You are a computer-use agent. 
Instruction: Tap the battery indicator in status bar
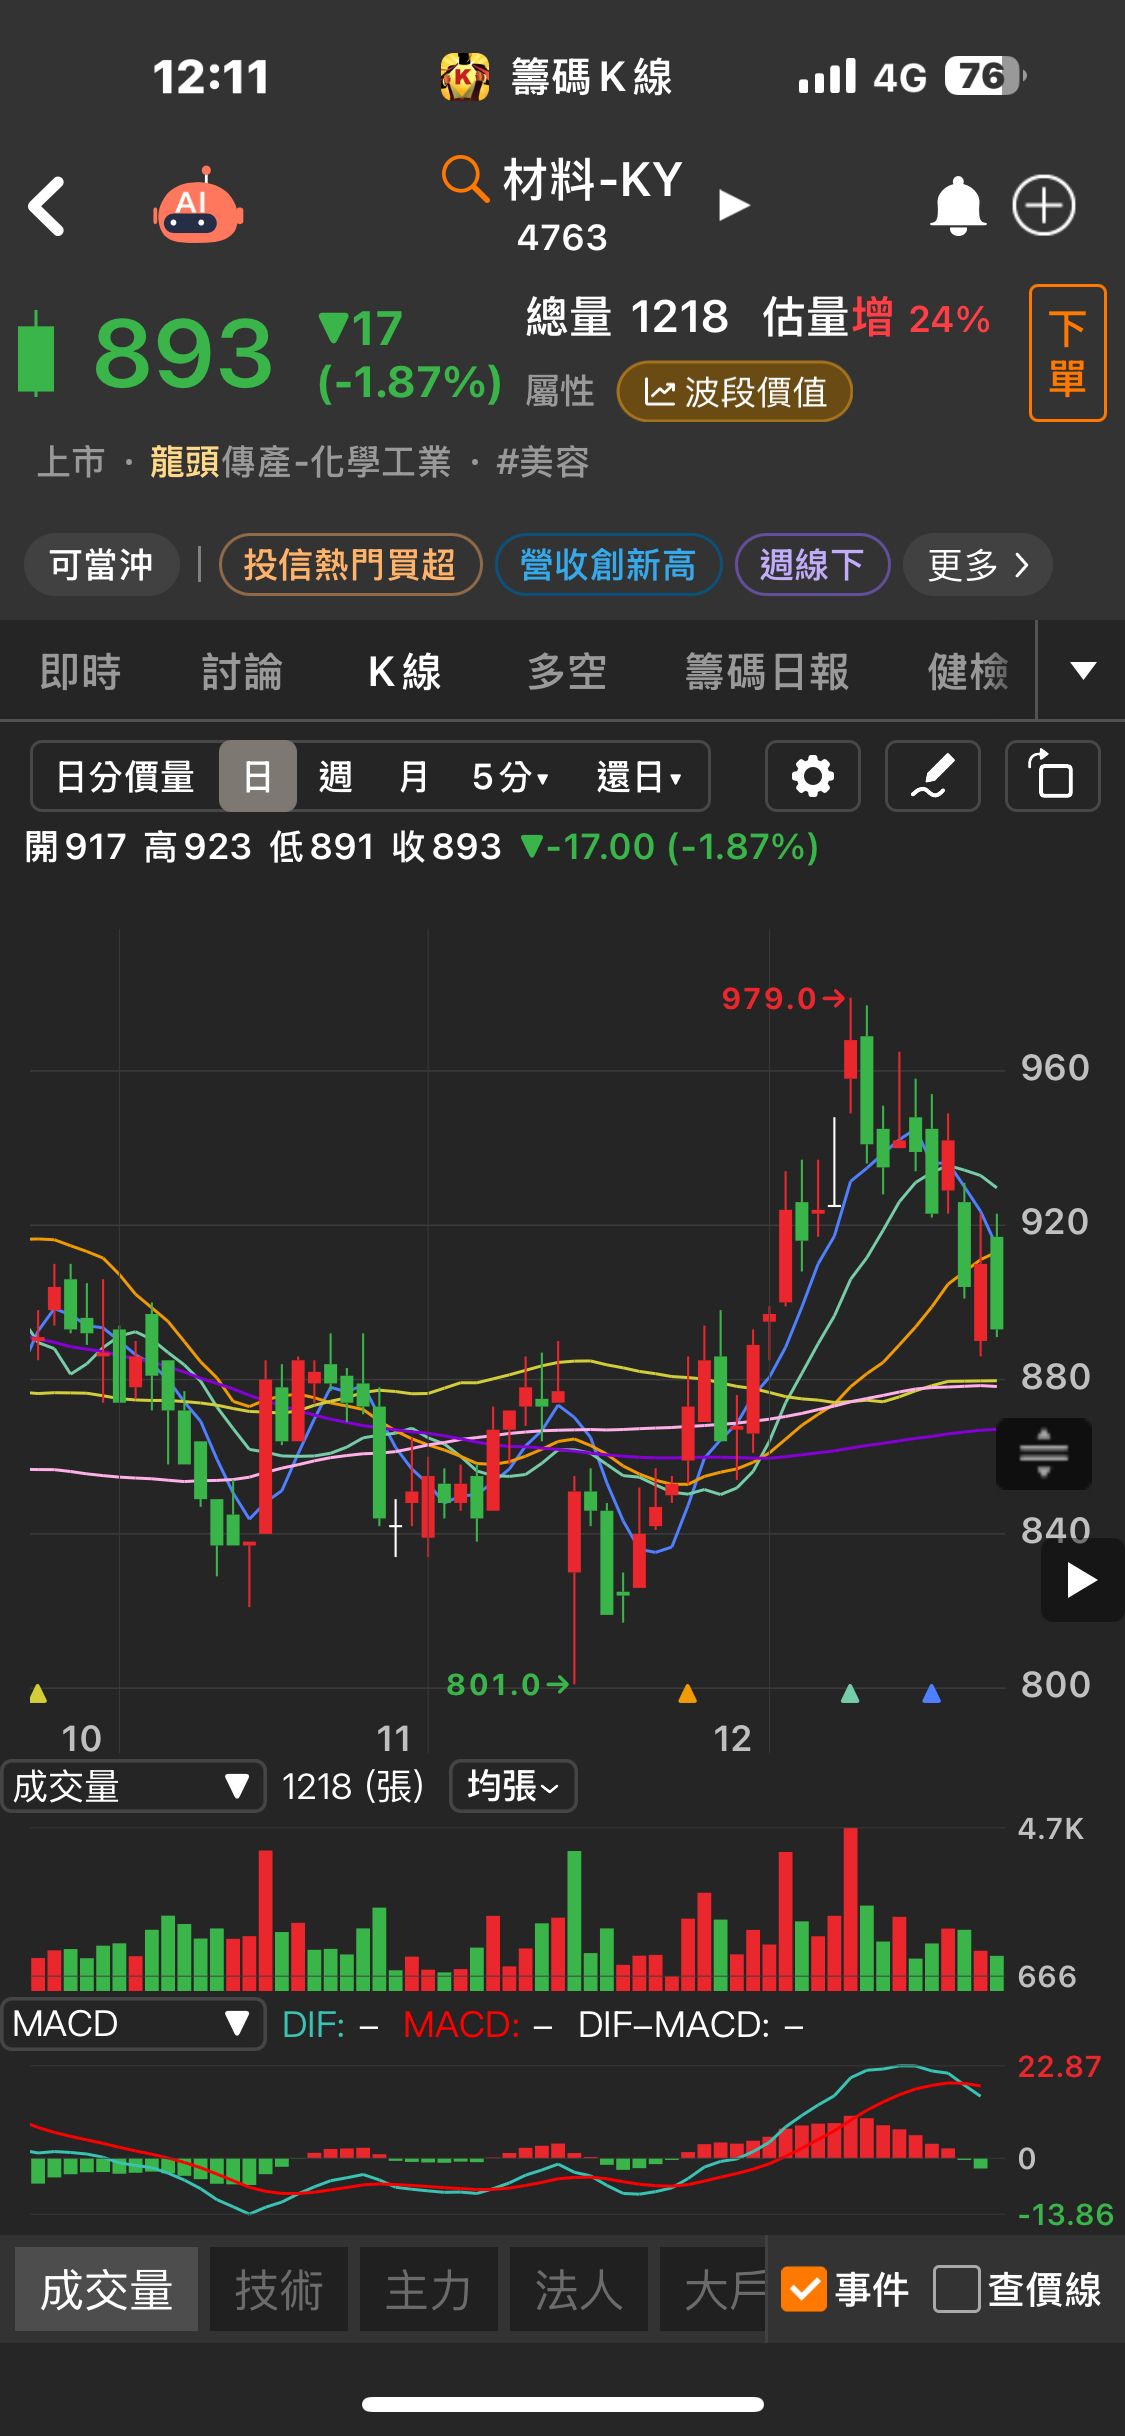pyautogui.click(x=985, y=76)
